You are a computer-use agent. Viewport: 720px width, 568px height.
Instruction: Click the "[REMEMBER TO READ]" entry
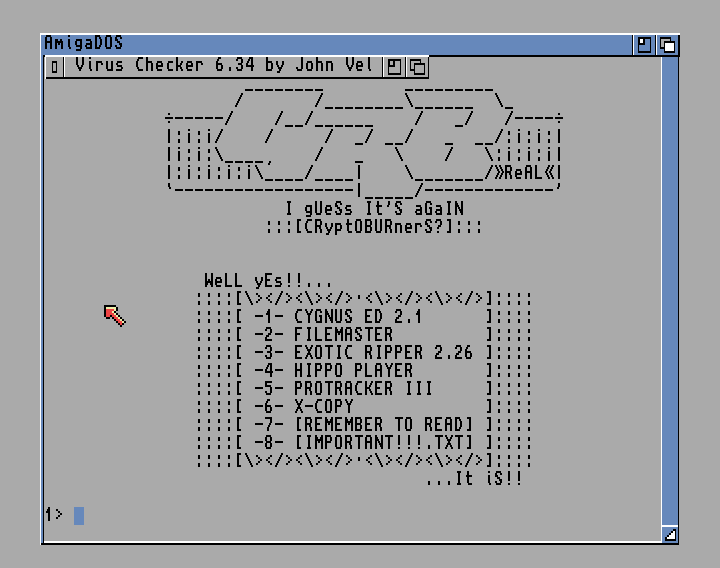point(383,425)
